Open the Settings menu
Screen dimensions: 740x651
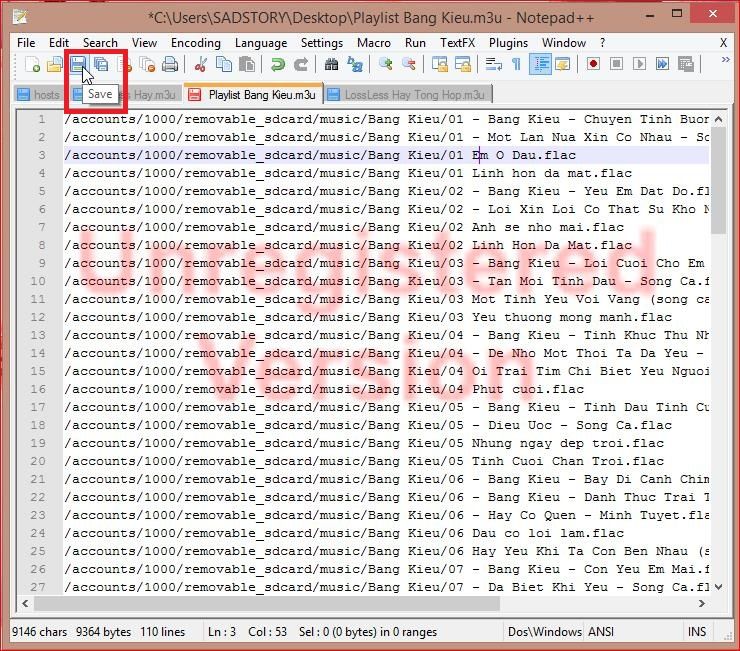click(x=322, y=42)
